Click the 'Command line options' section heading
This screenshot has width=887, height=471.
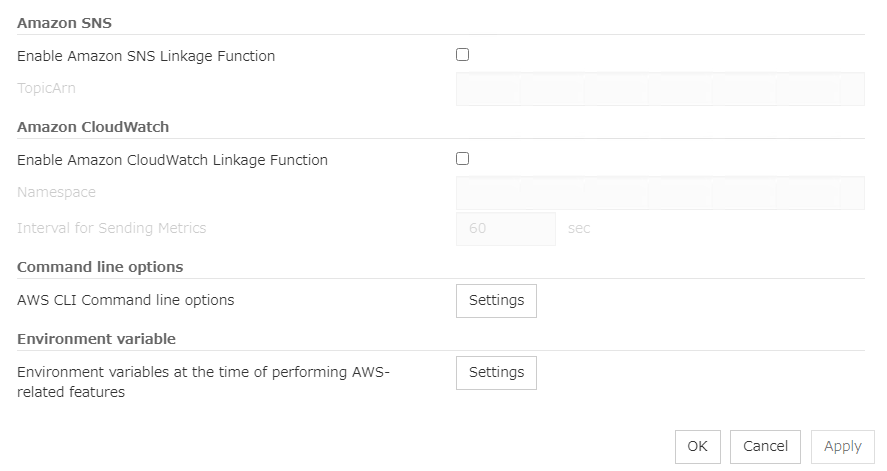(100, 267)
